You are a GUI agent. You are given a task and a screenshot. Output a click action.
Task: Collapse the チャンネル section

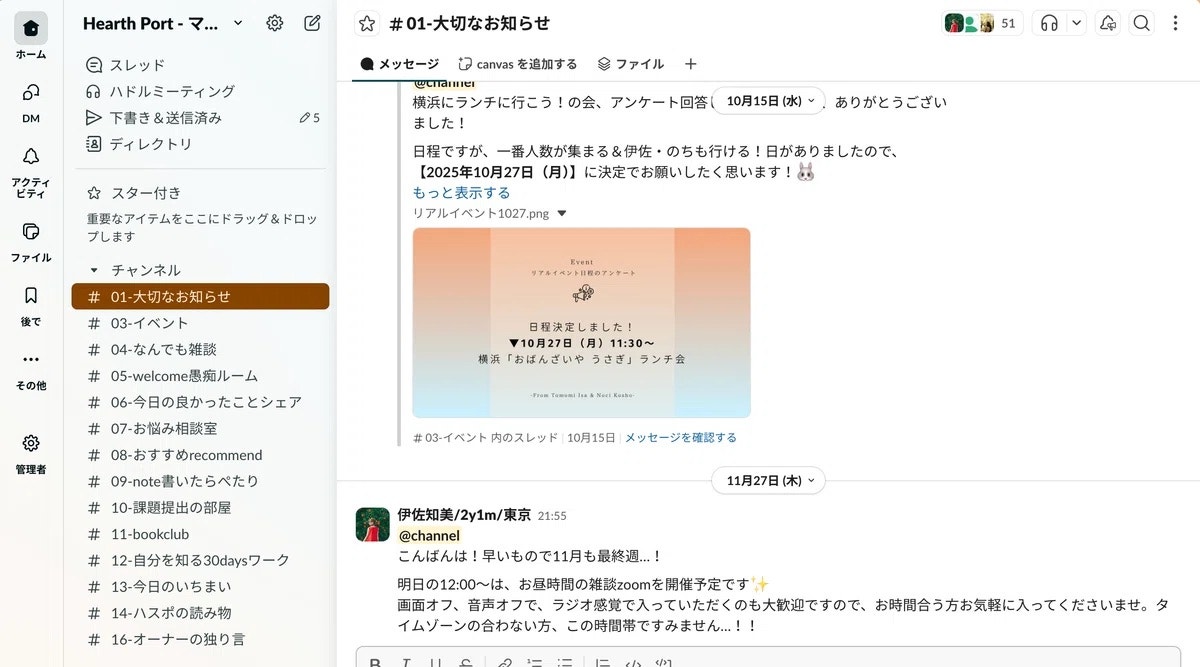pyautogui.click(x=94, y=270)
